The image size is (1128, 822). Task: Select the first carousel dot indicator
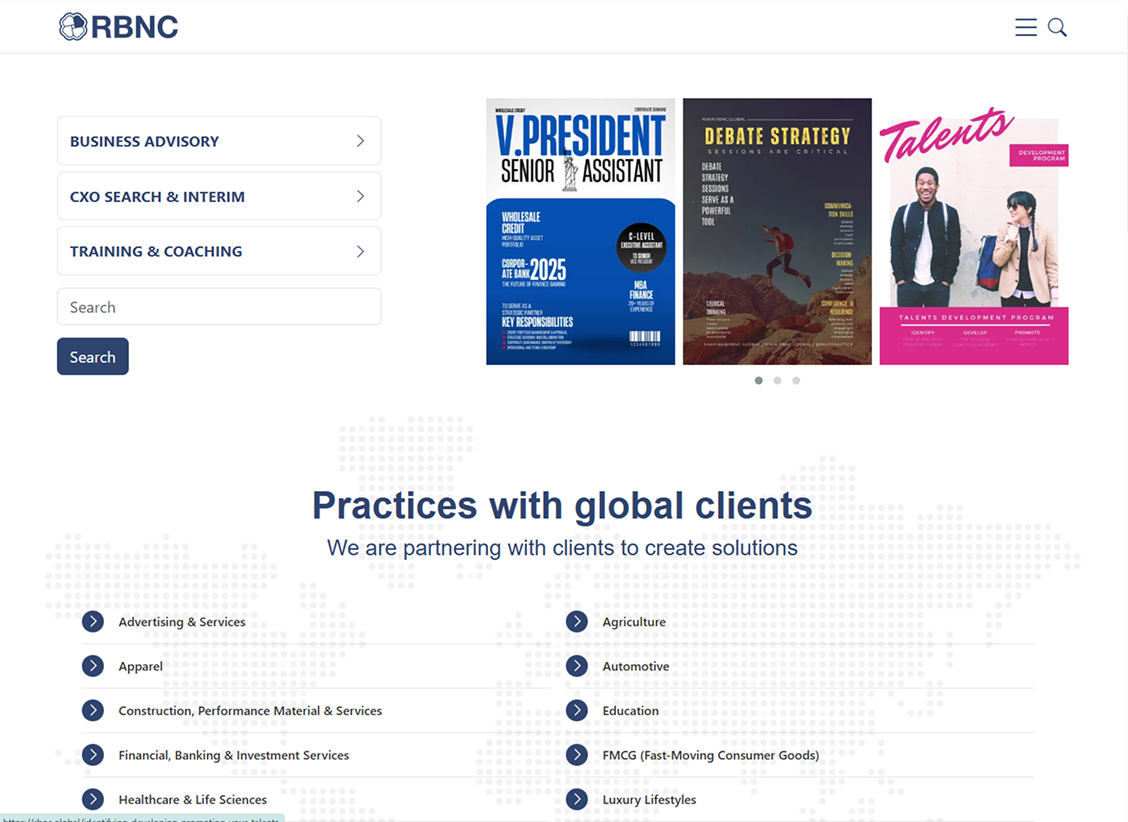click(x=759, y=381)
